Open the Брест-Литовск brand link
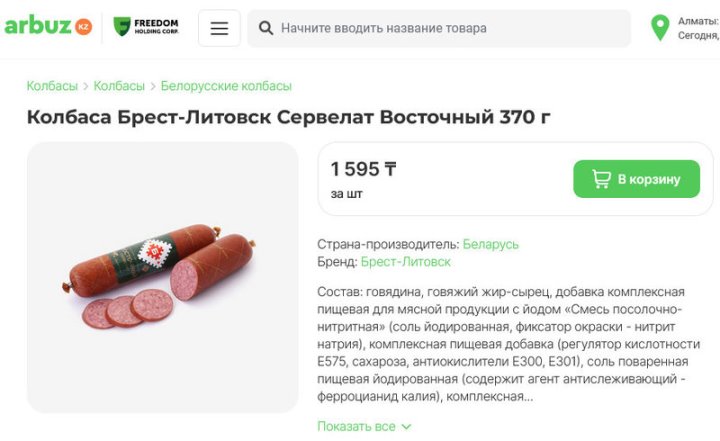This screenshot has height=441, width=720. click(405, 262)
